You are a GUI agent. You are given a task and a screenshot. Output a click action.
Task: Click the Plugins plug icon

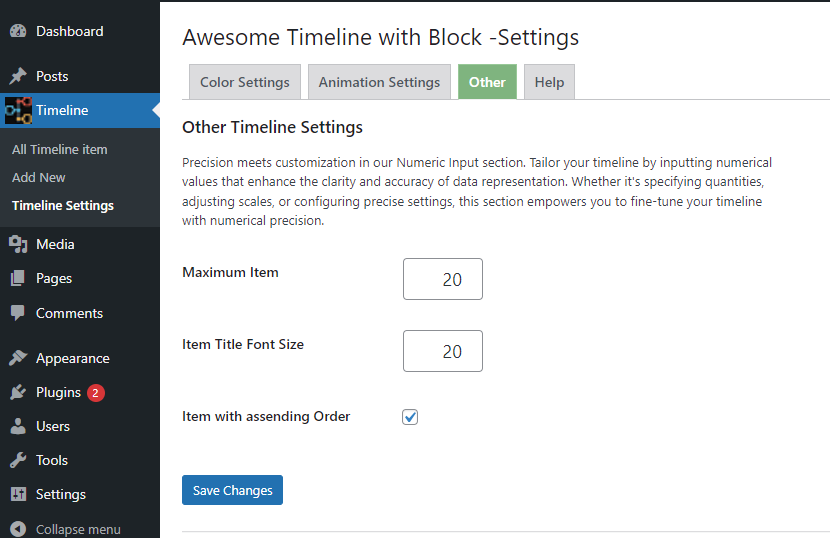coord(18,392)
